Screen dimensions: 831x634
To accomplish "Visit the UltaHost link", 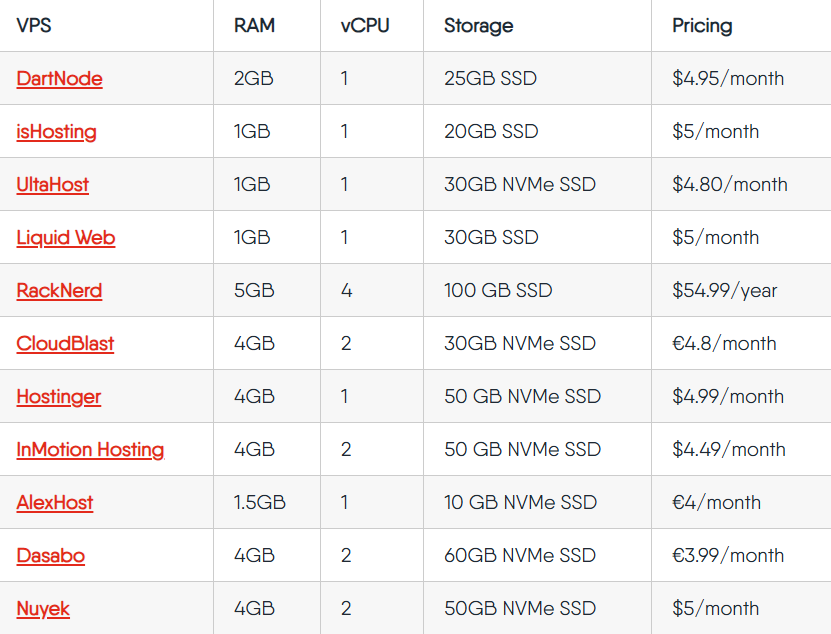I will 52,184.
